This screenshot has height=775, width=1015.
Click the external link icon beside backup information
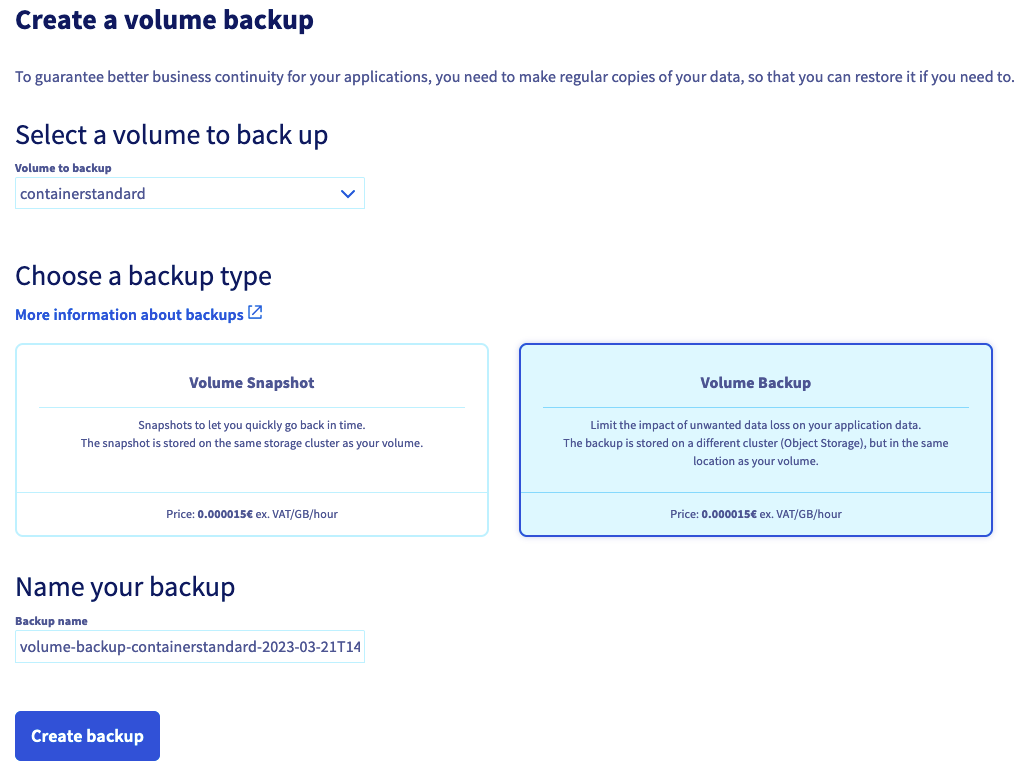256,313
